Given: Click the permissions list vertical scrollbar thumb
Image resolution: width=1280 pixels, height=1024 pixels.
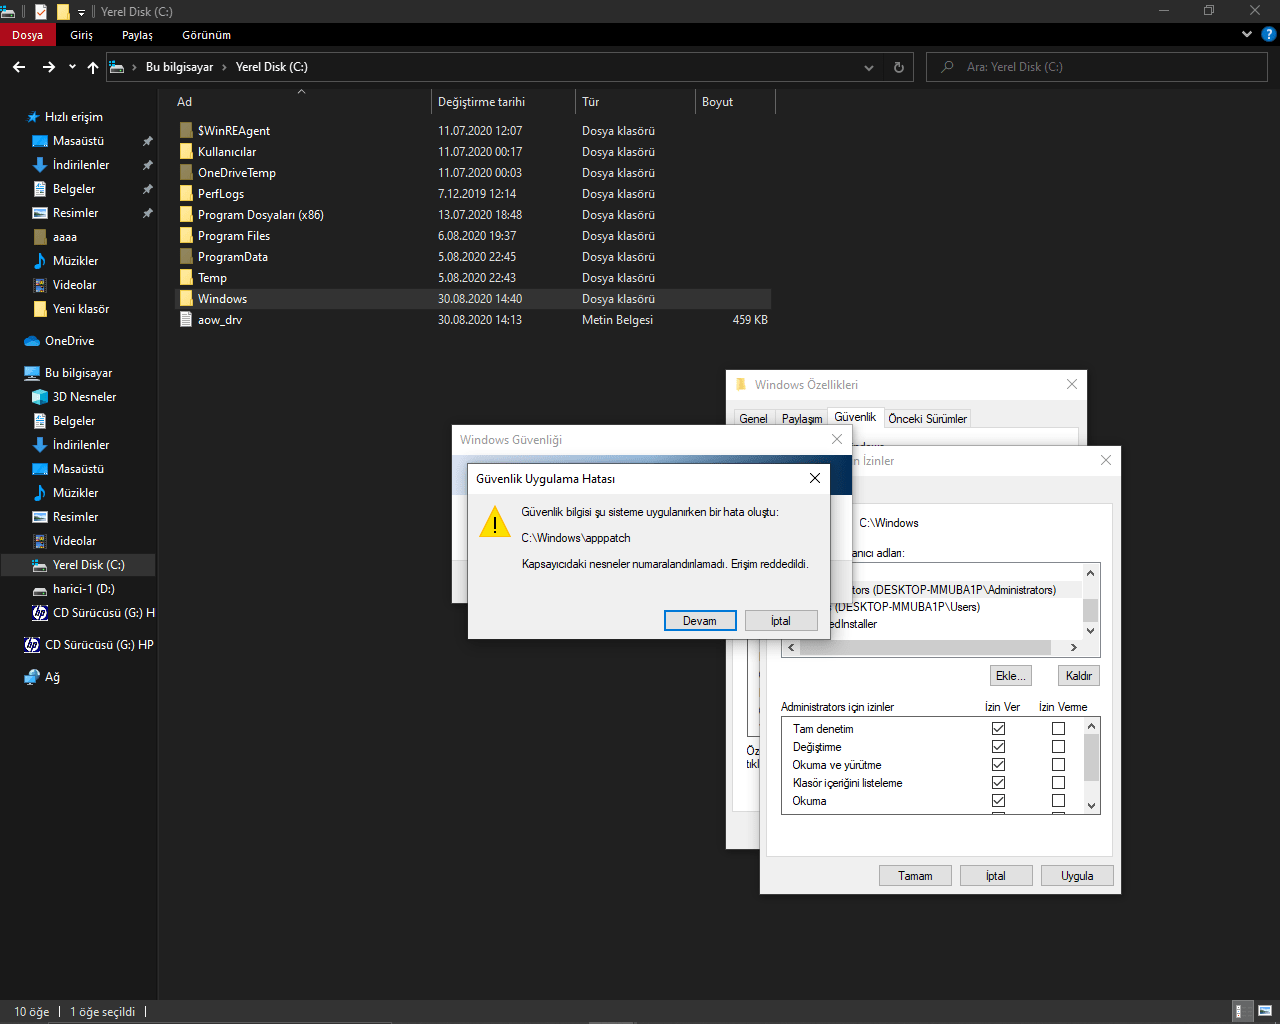Looking at the screenshot, I should click(x=1091, y=757).
